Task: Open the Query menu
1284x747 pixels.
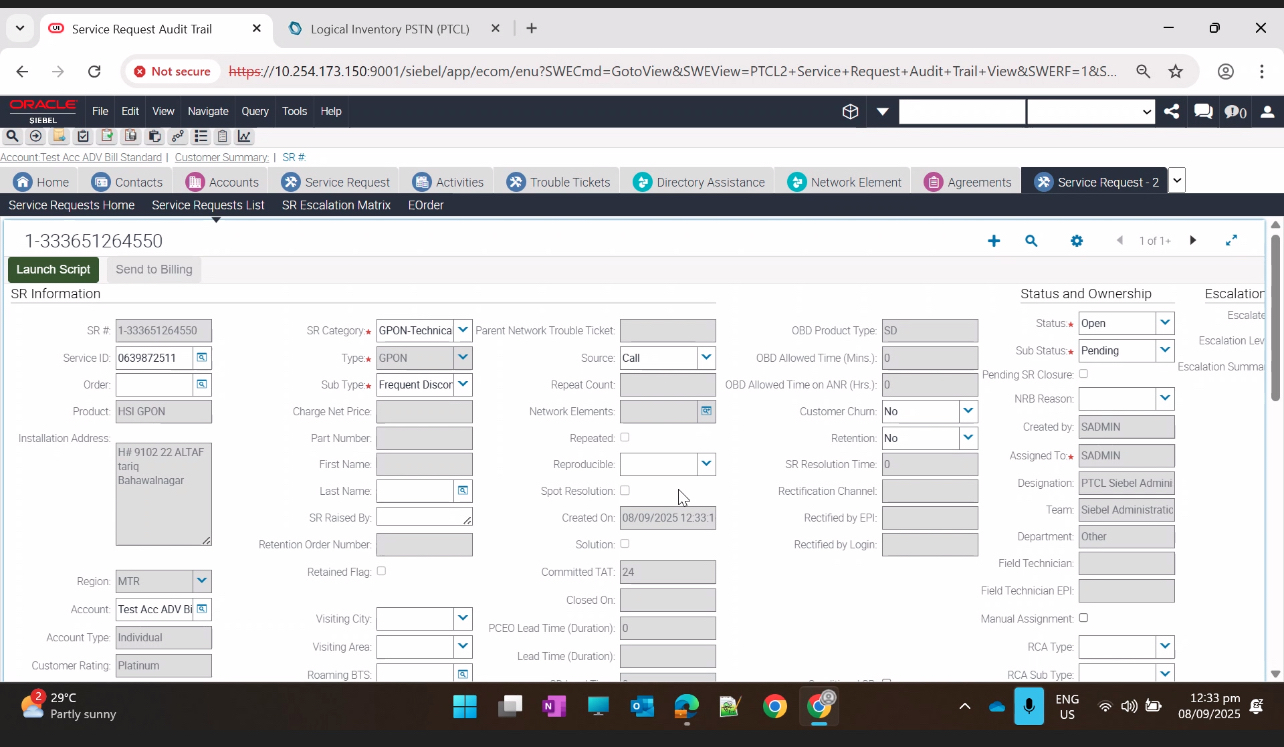Action: tap(254, 111)
